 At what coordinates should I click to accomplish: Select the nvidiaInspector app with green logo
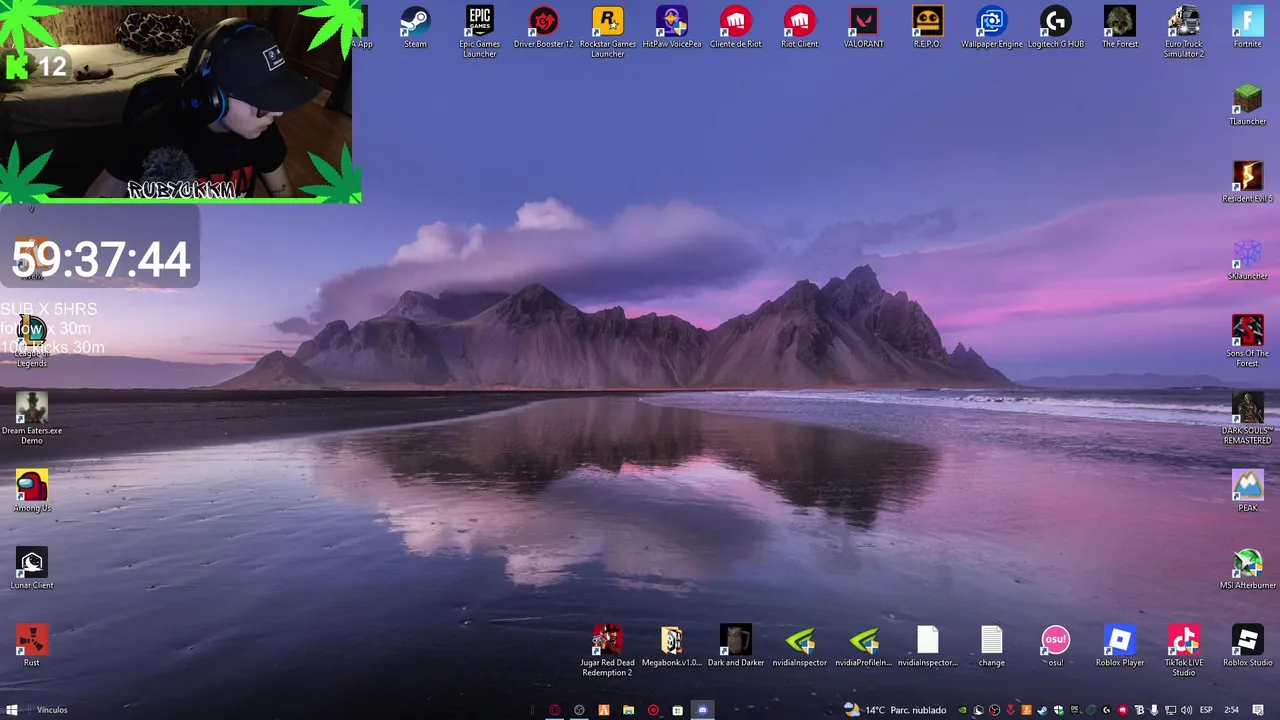click(x=800, y=645)
